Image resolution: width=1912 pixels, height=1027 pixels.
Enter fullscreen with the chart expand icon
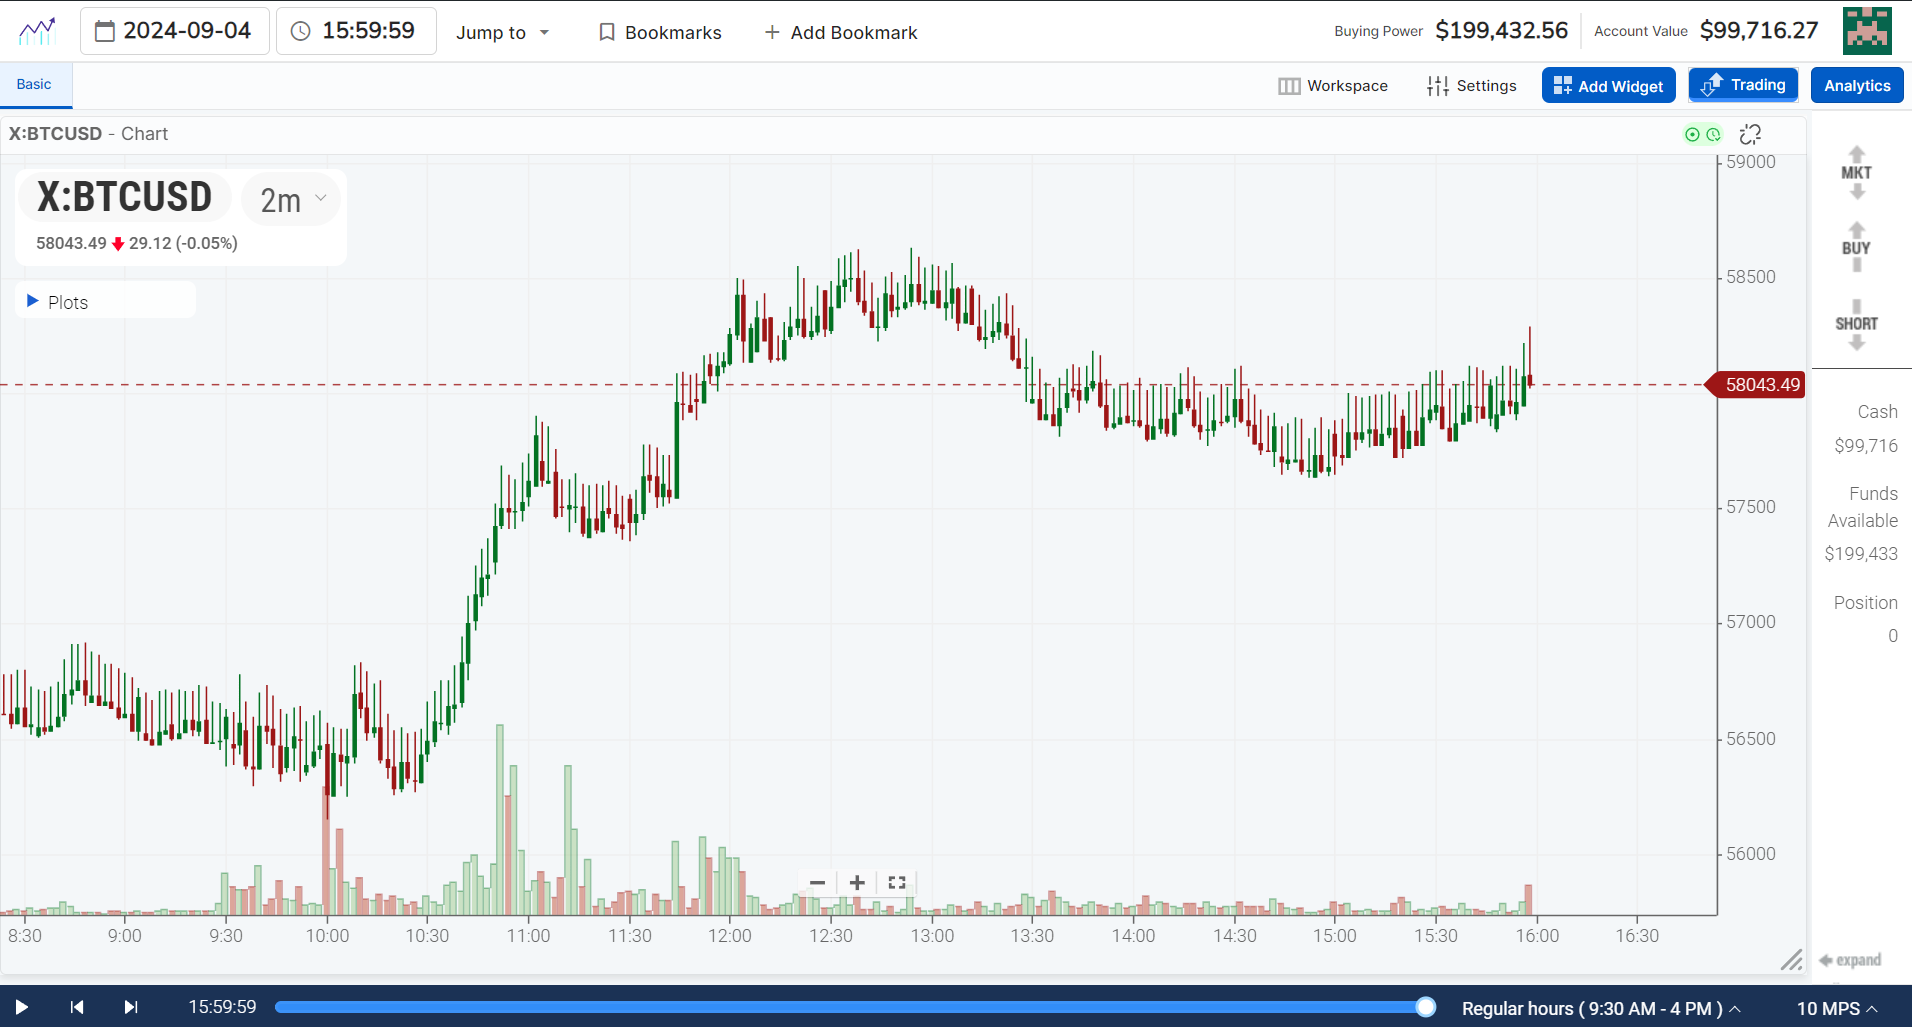[896, 882]
